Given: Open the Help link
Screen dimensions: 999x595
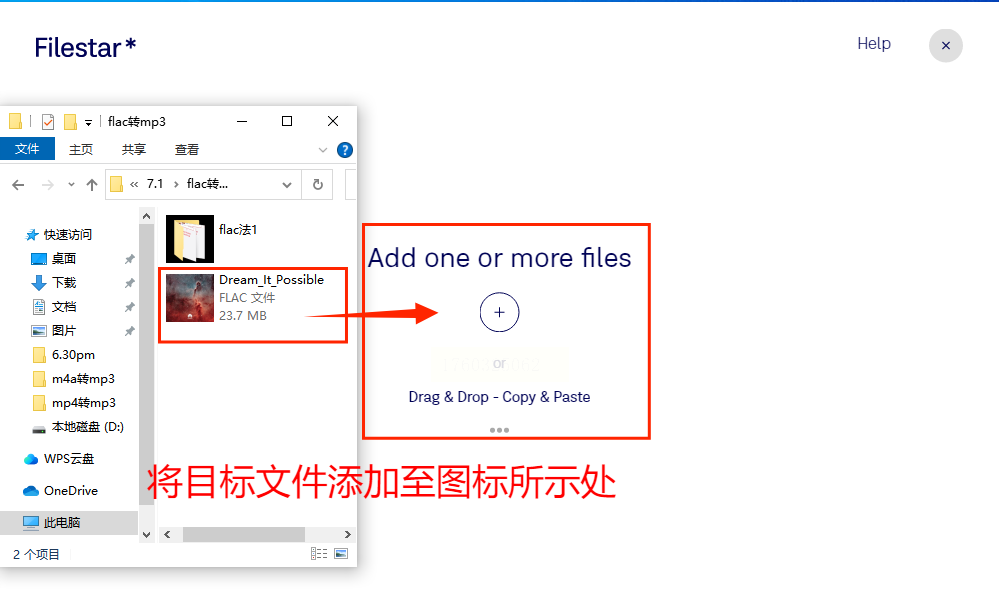Looking at the screenshot, I should (x=873, y=43).
